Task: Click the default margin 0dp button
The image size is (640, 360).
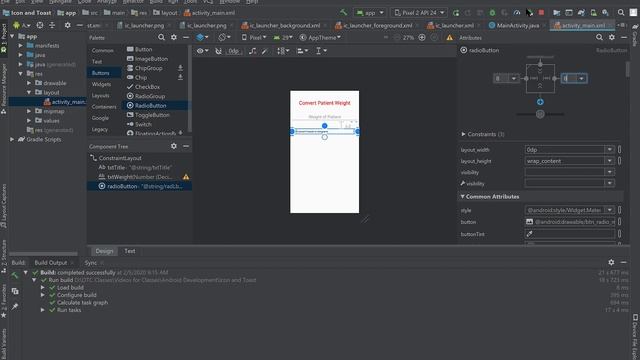Action: [233, 51]
